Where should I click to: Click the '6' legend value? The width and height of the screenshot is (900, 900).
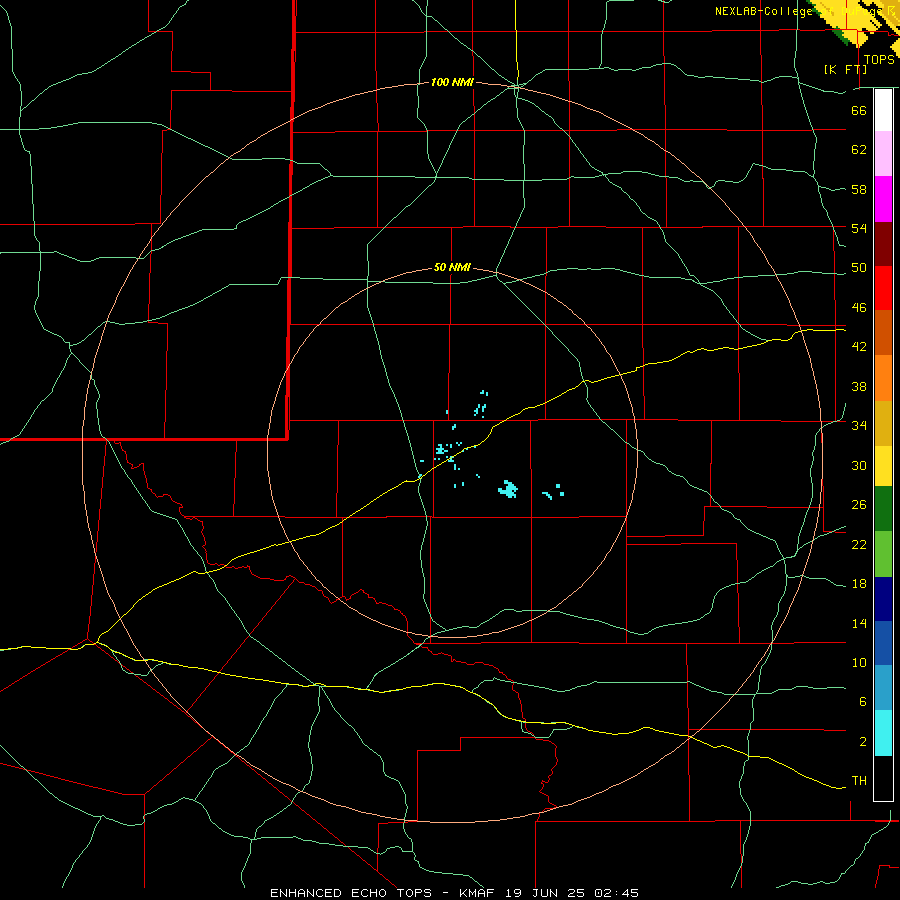[862, 702]
